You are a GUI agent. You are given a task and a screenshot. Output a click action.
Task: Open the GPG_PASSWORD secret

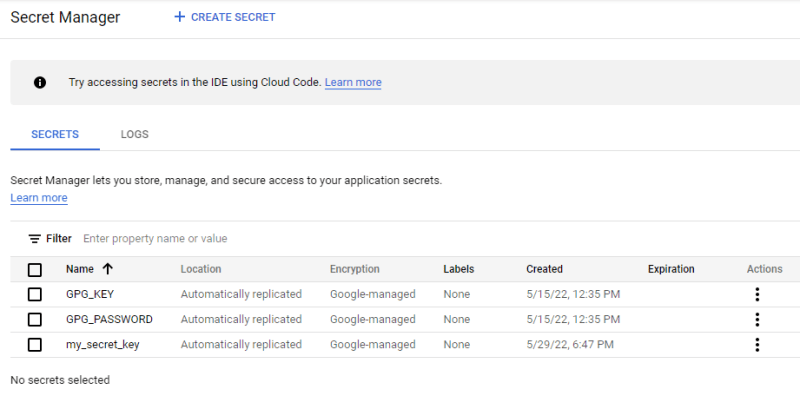point(109,319)
